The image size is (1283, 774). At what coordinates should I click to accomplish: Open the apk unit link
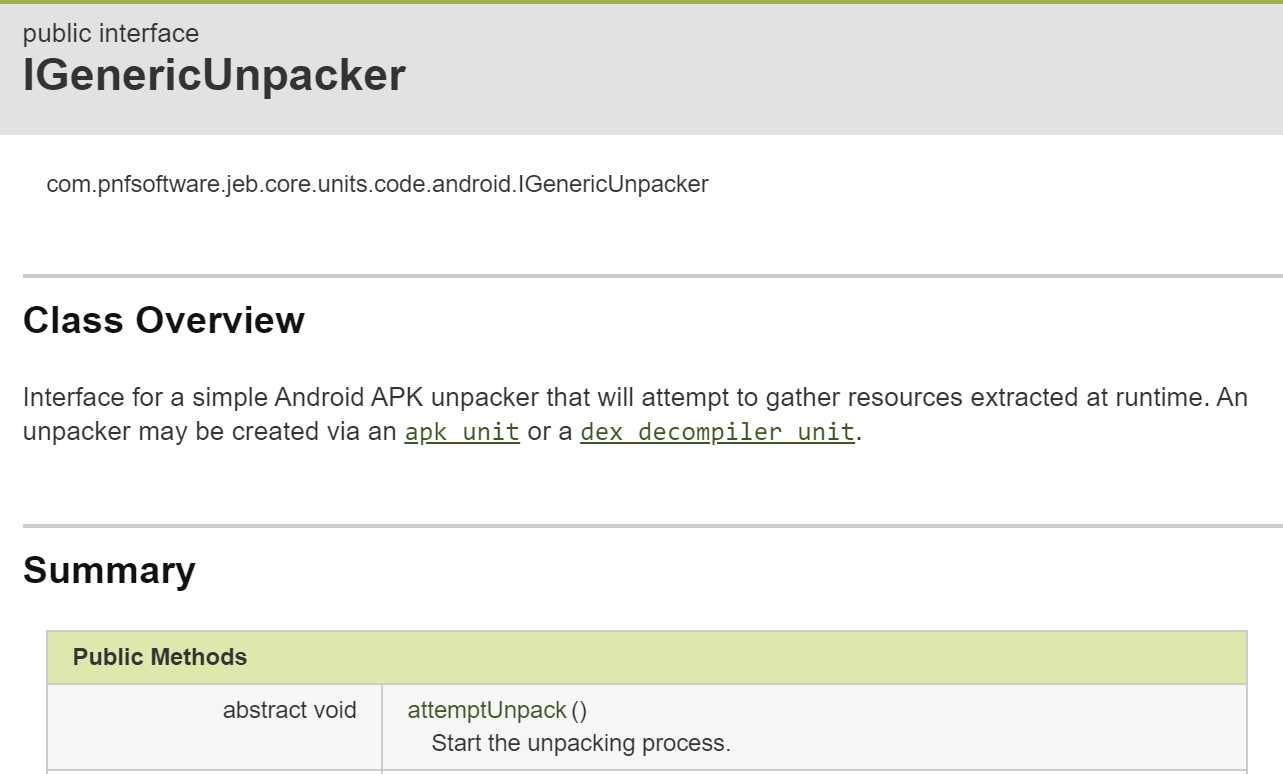click(x=462, y=433)
